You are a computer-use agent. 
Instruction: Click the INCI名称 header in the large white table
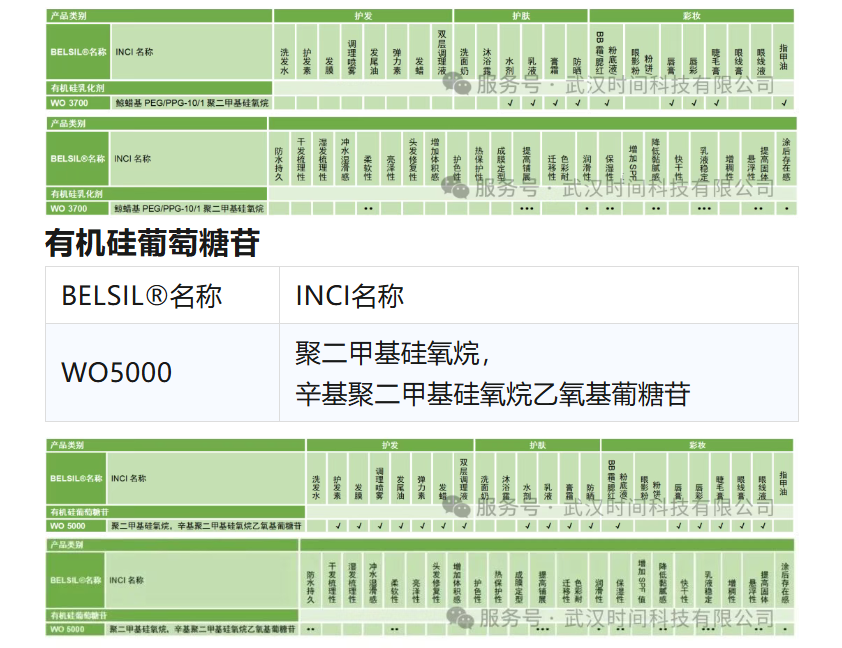pos(349,296)
